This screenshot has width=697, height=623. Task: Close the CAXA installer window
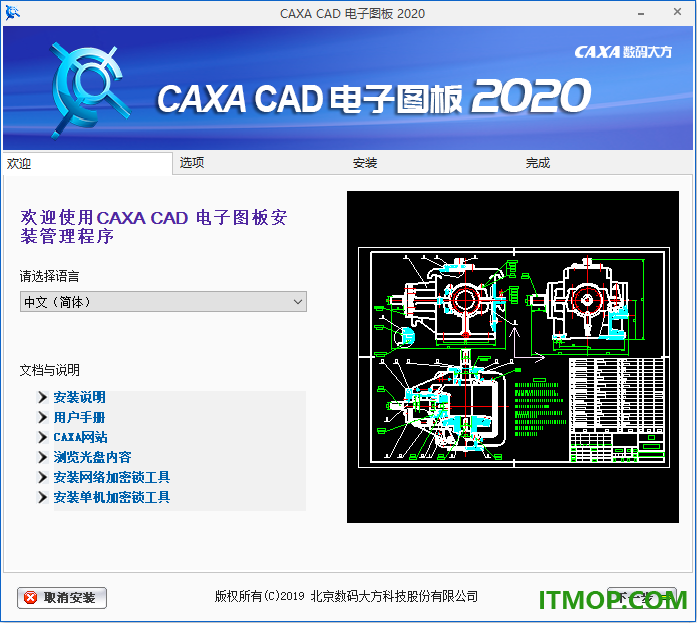[x=677, y=12]
